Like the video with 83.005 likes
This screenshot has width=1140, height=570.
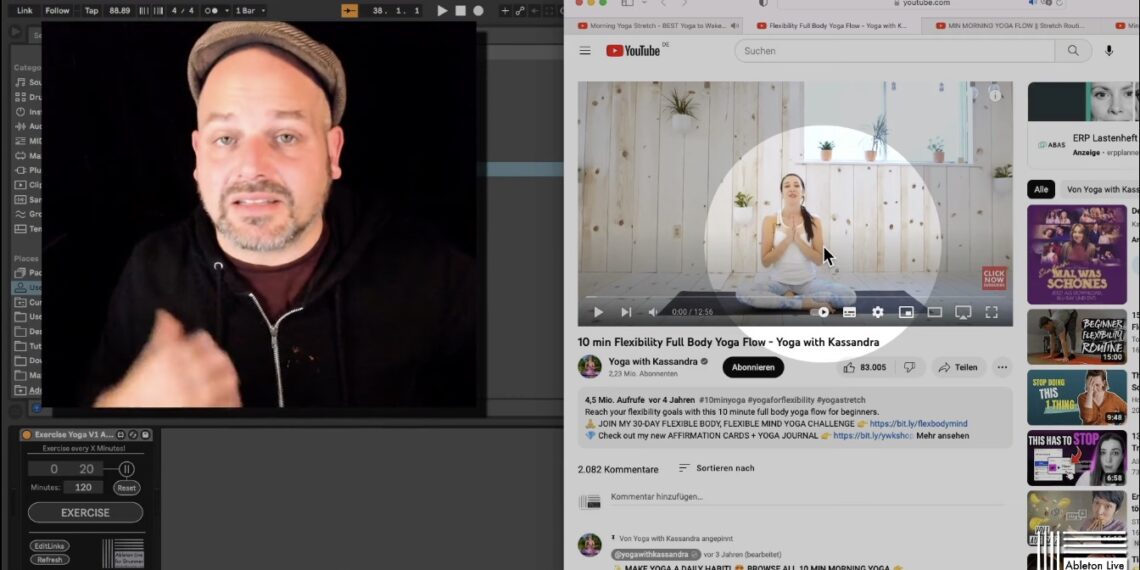[864, 367]
